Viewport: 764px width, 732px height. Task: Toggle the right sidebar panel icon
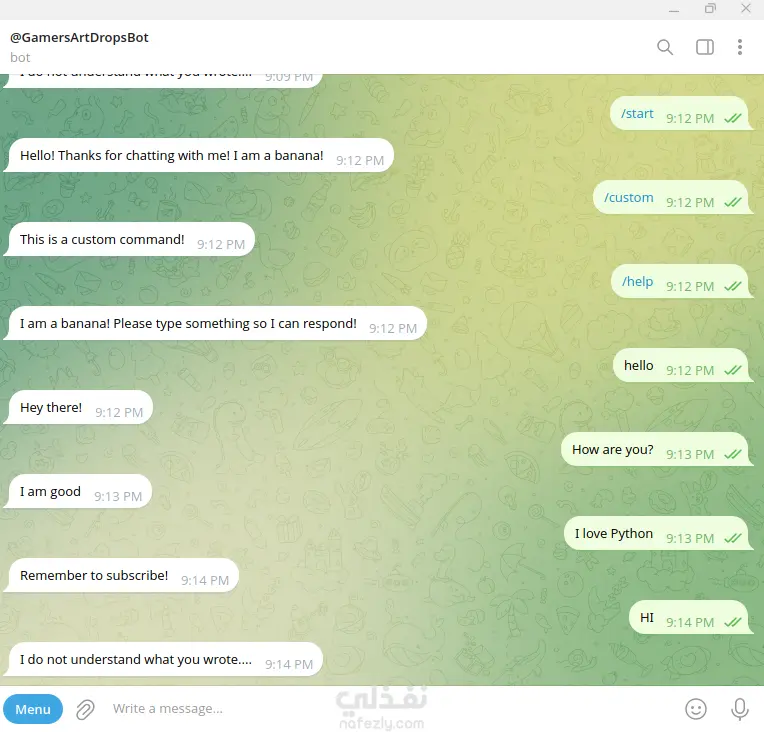[705, 47]
